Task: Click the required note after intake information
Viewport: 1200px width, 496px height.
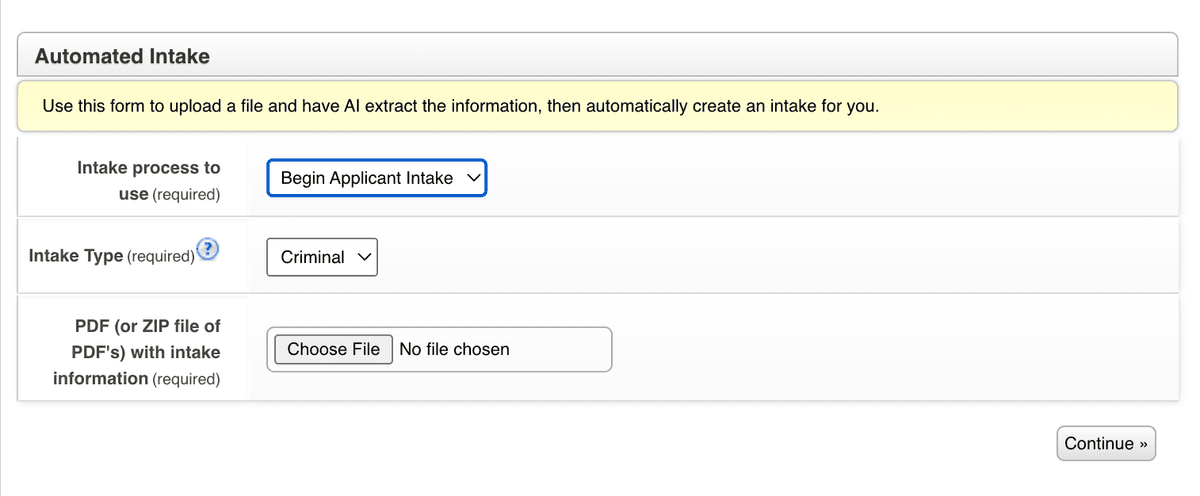Action: (186, 379)
